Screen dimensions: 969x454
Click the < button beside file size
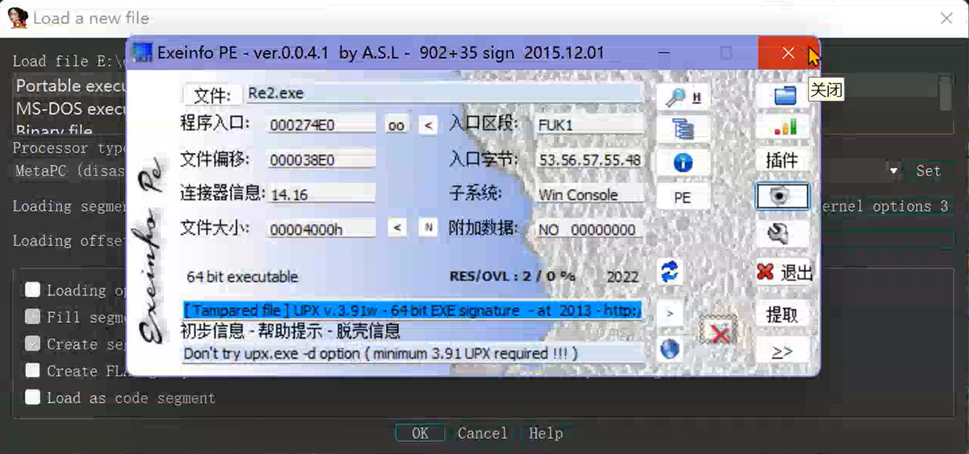[x=398, y=228]
